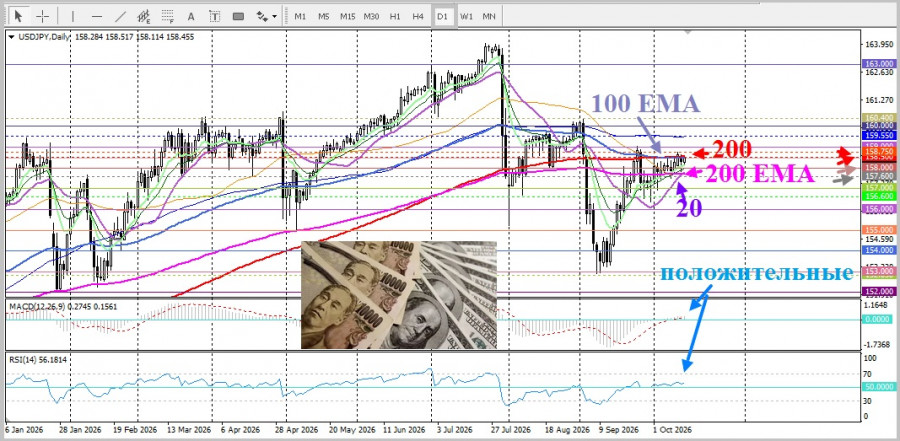Click the grey 157.600 level label
The image size is (900, 441).
coord(879,176)
